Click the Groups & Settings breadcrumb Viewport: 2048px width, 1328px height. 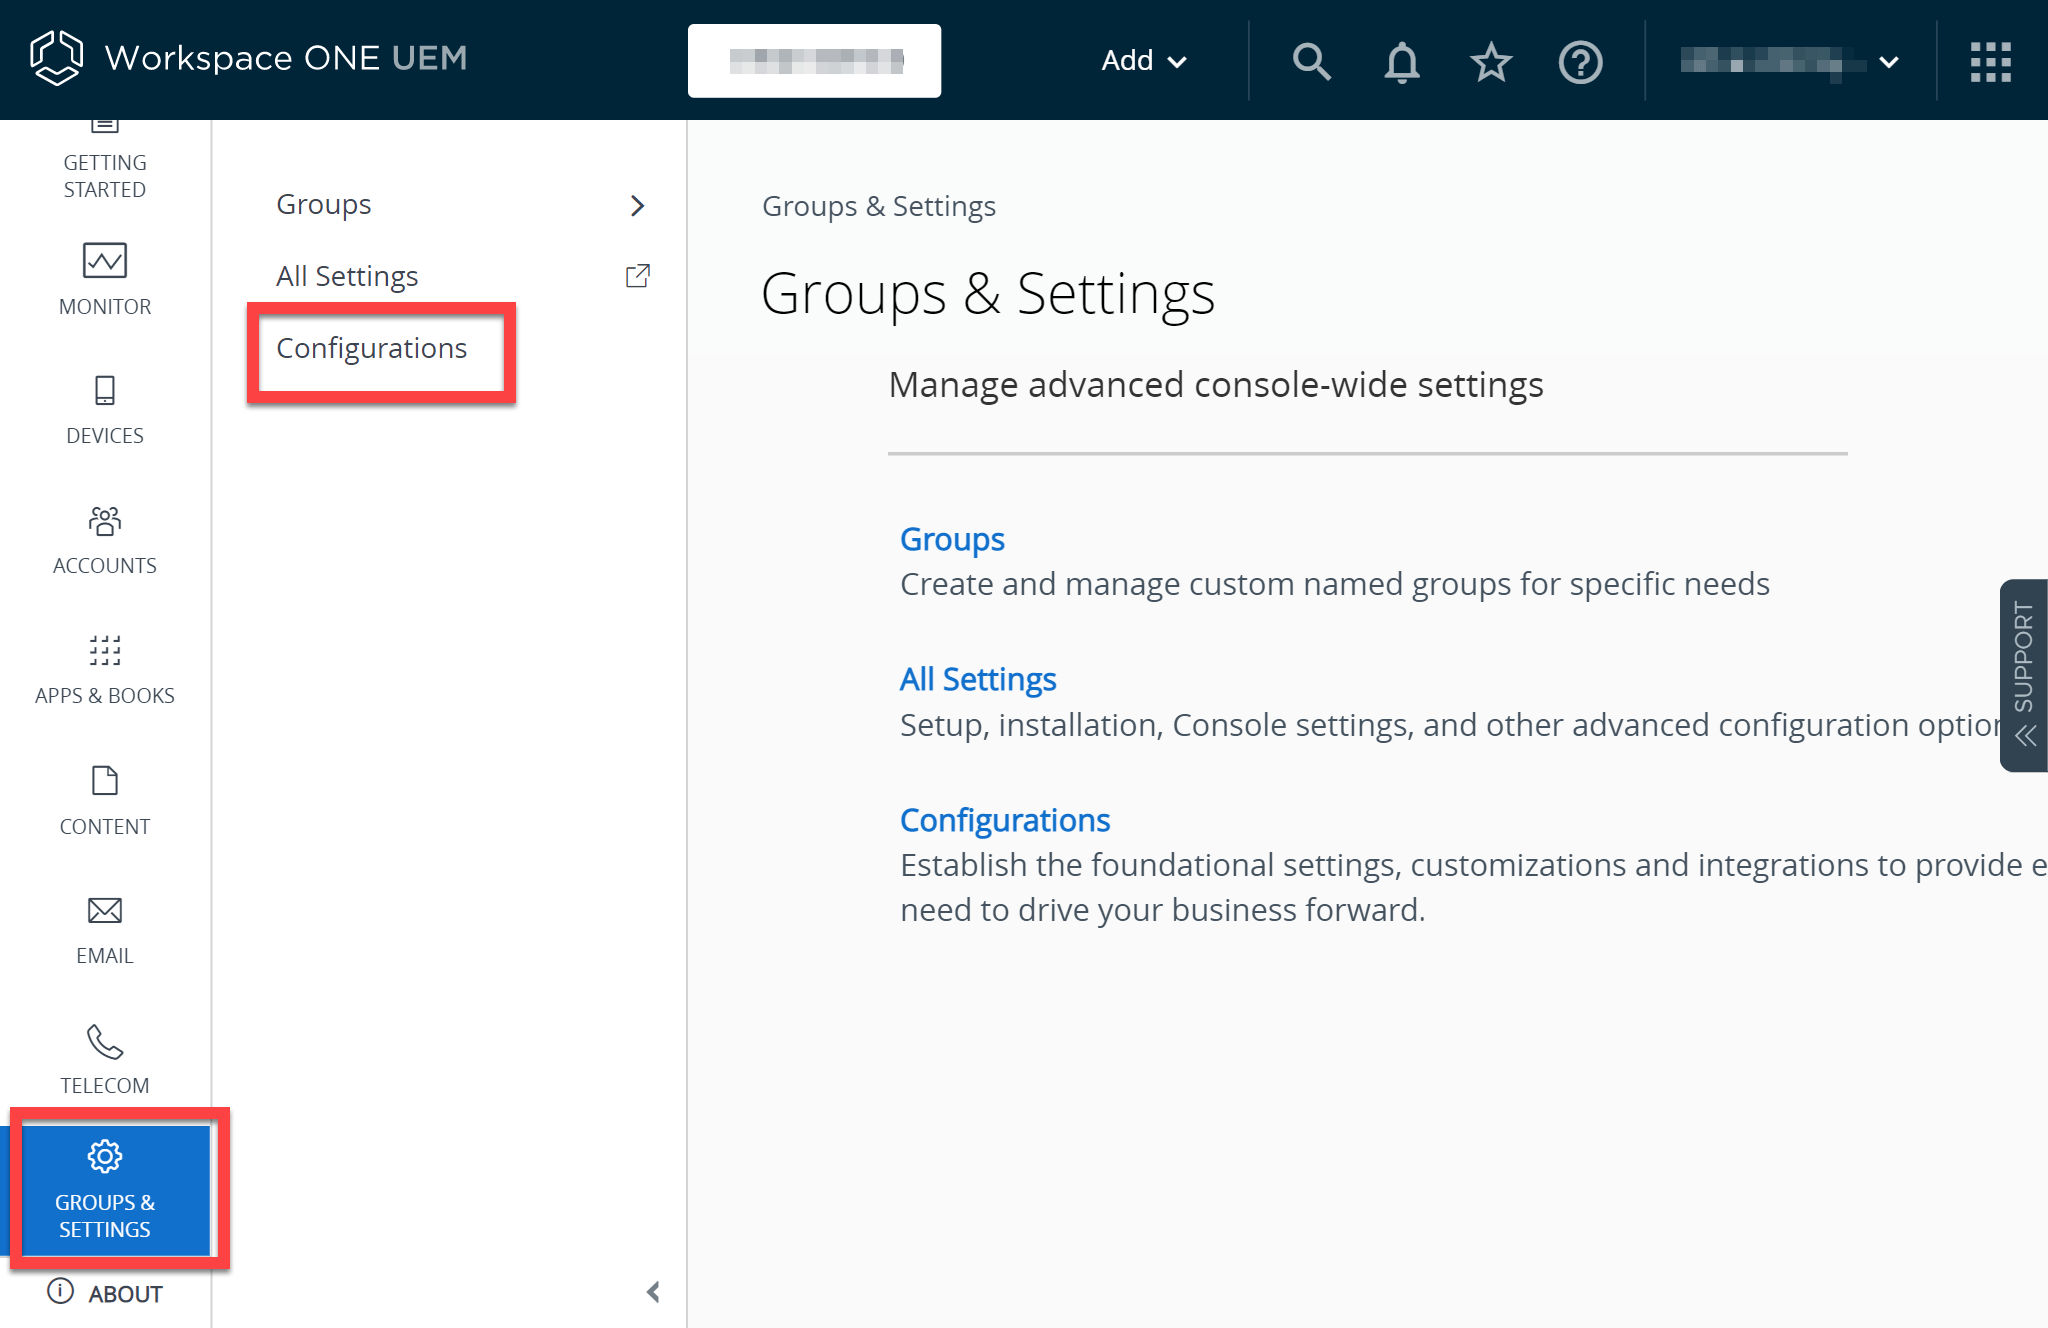pos(879,206)
